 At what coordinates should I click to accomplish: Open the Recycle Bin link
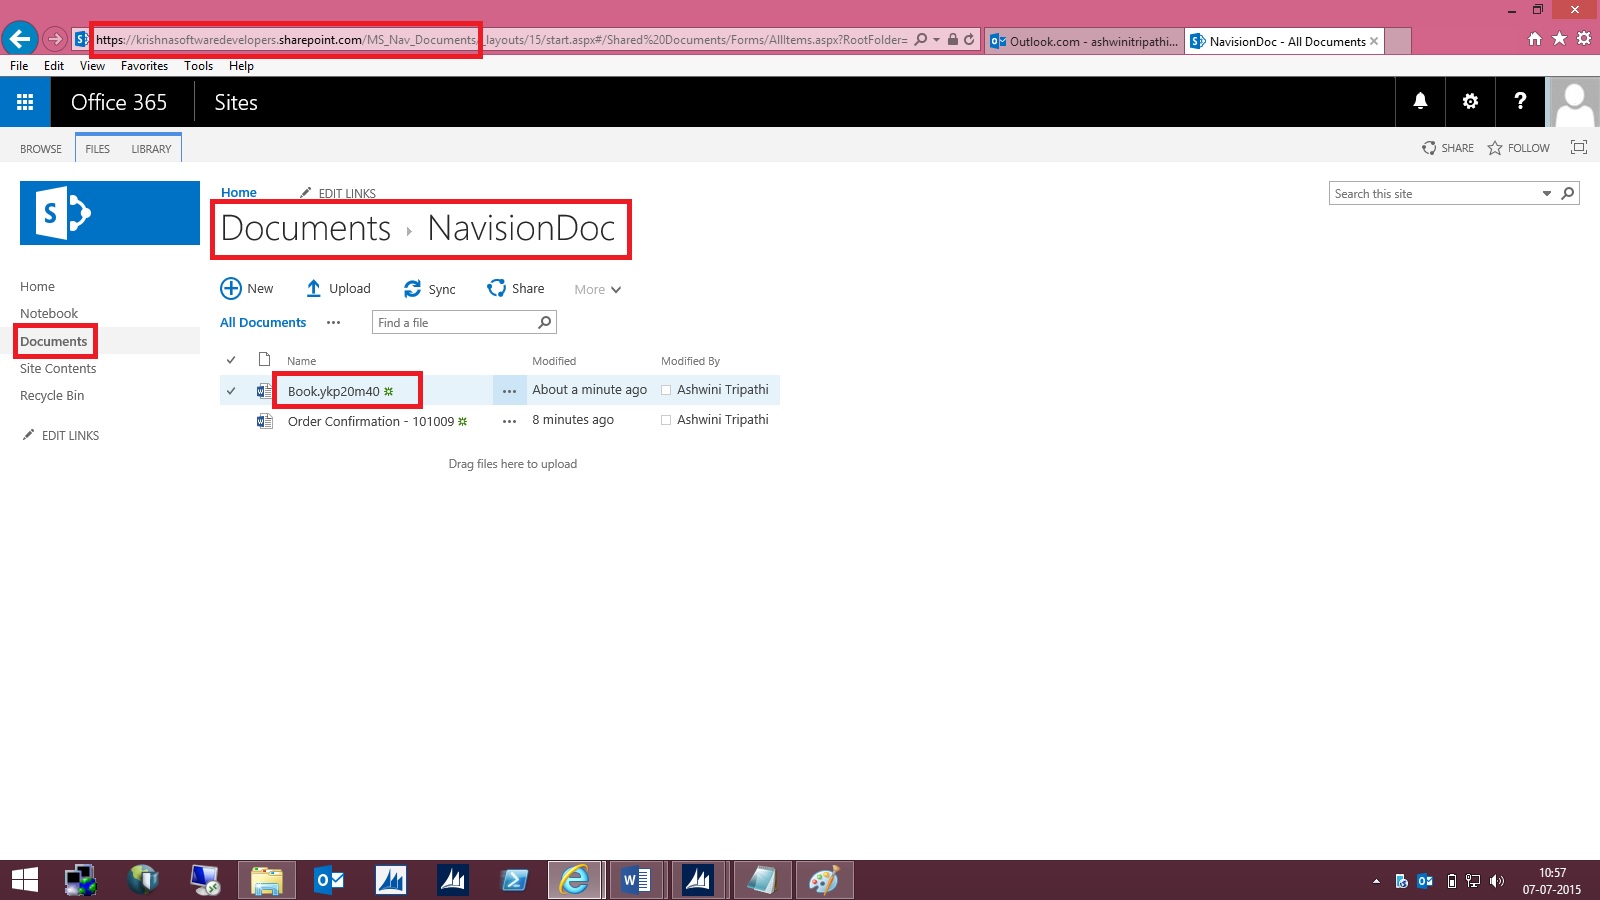(x=51, y=395)
